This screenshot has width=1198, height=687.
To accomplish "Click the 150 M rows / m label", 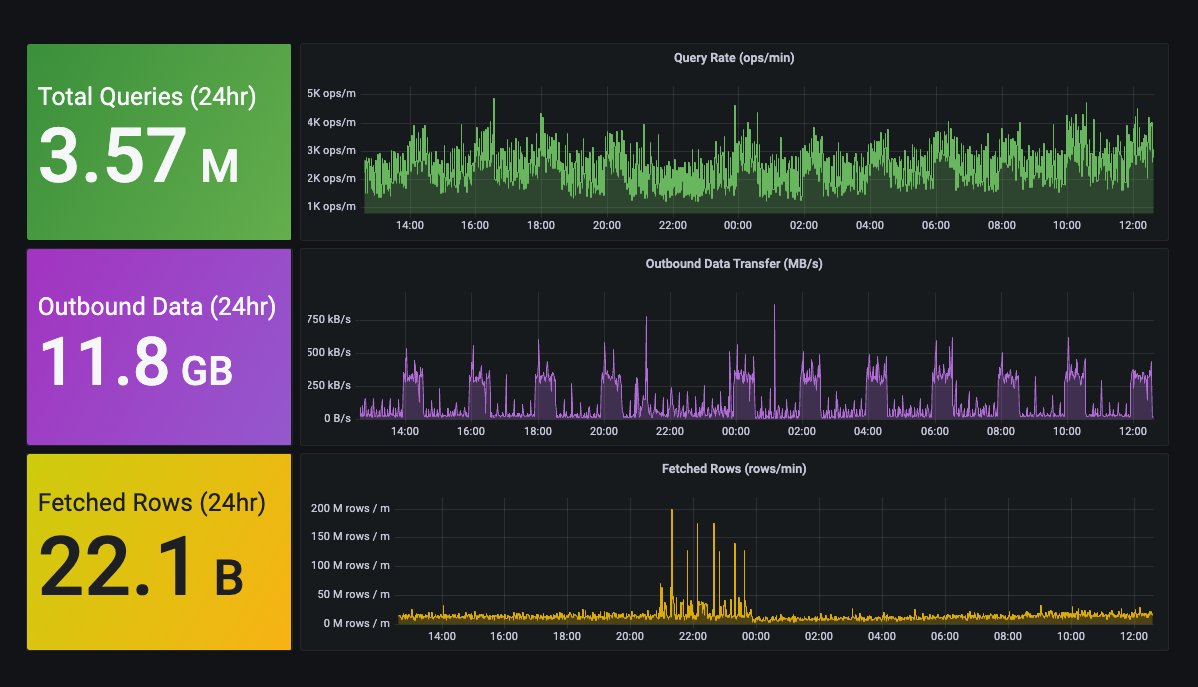I will coord(350,536).
